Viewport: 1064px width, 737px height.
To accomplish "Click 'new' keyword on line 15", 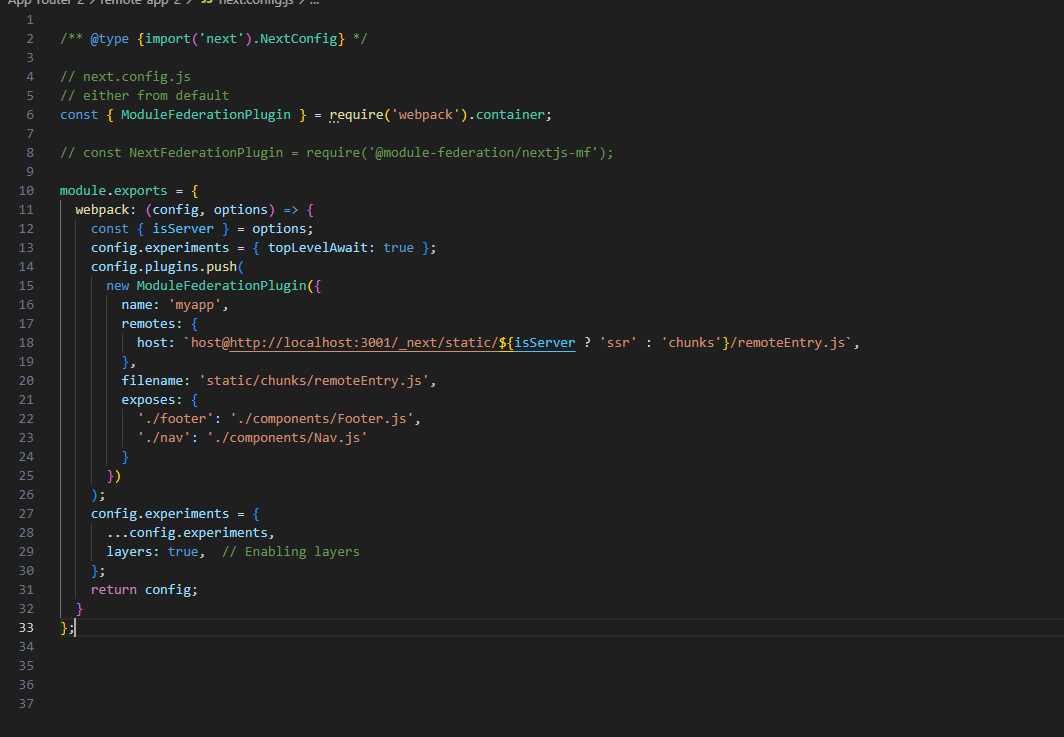I will 117,286.
